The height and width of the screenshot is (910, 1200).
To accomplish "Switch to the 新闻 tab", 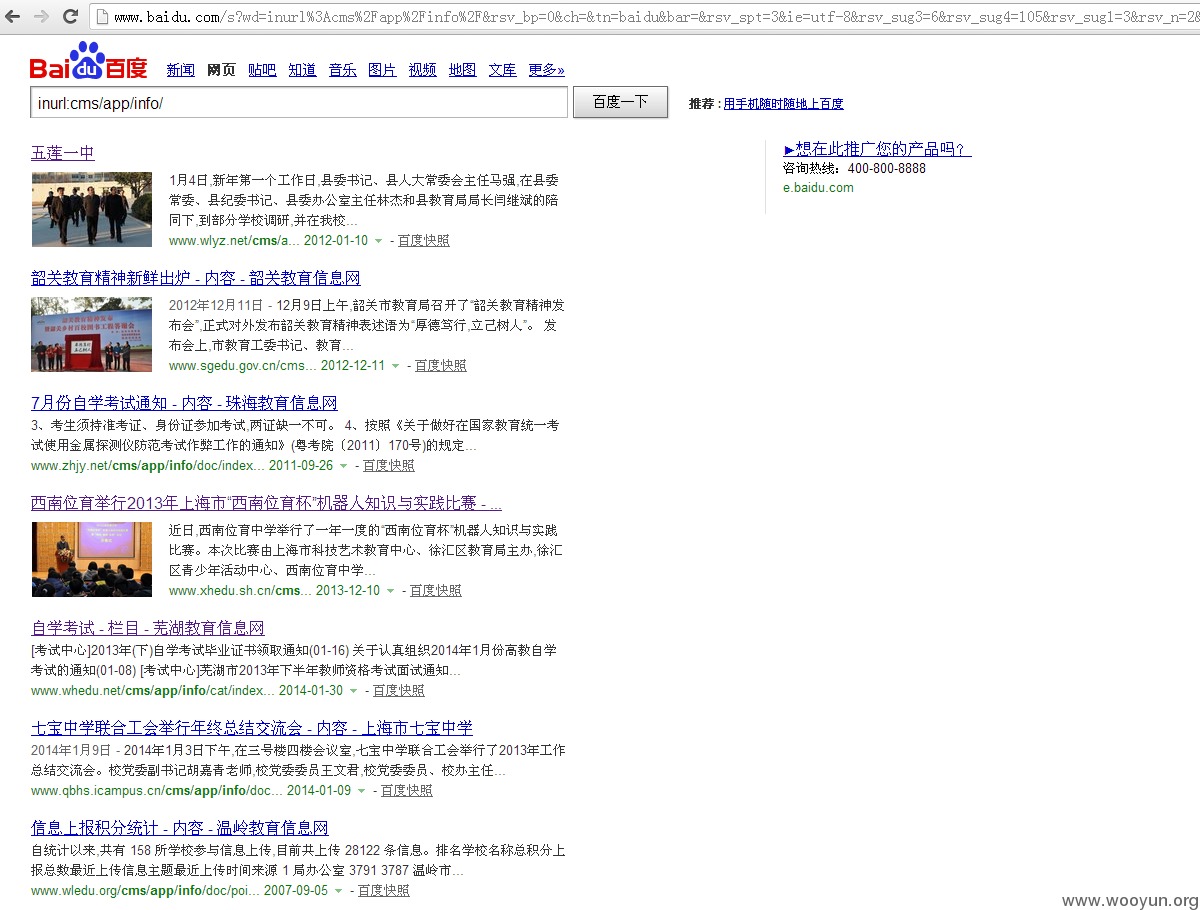I will (180, 70).
